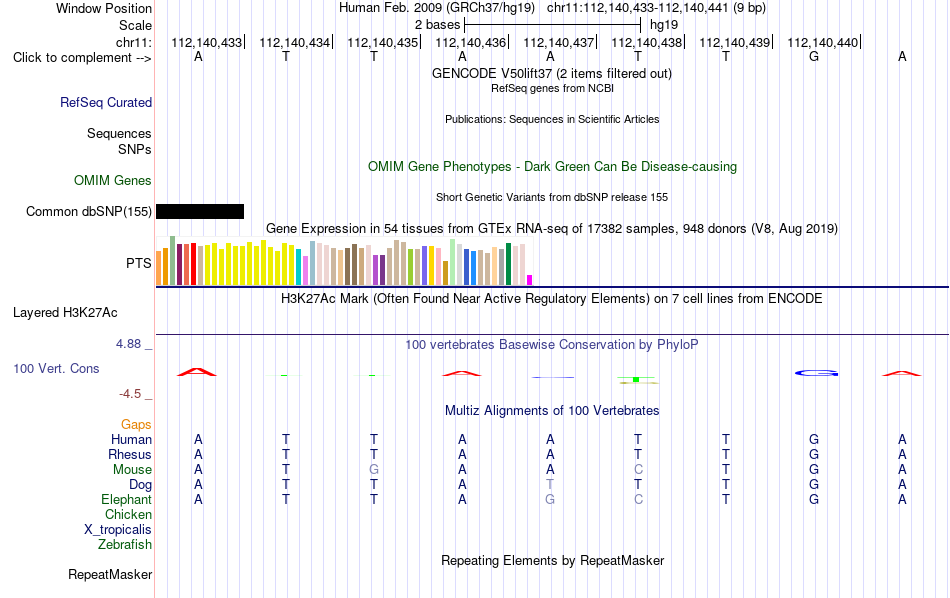Select the Rhesus alignment row label

(130, 454)
